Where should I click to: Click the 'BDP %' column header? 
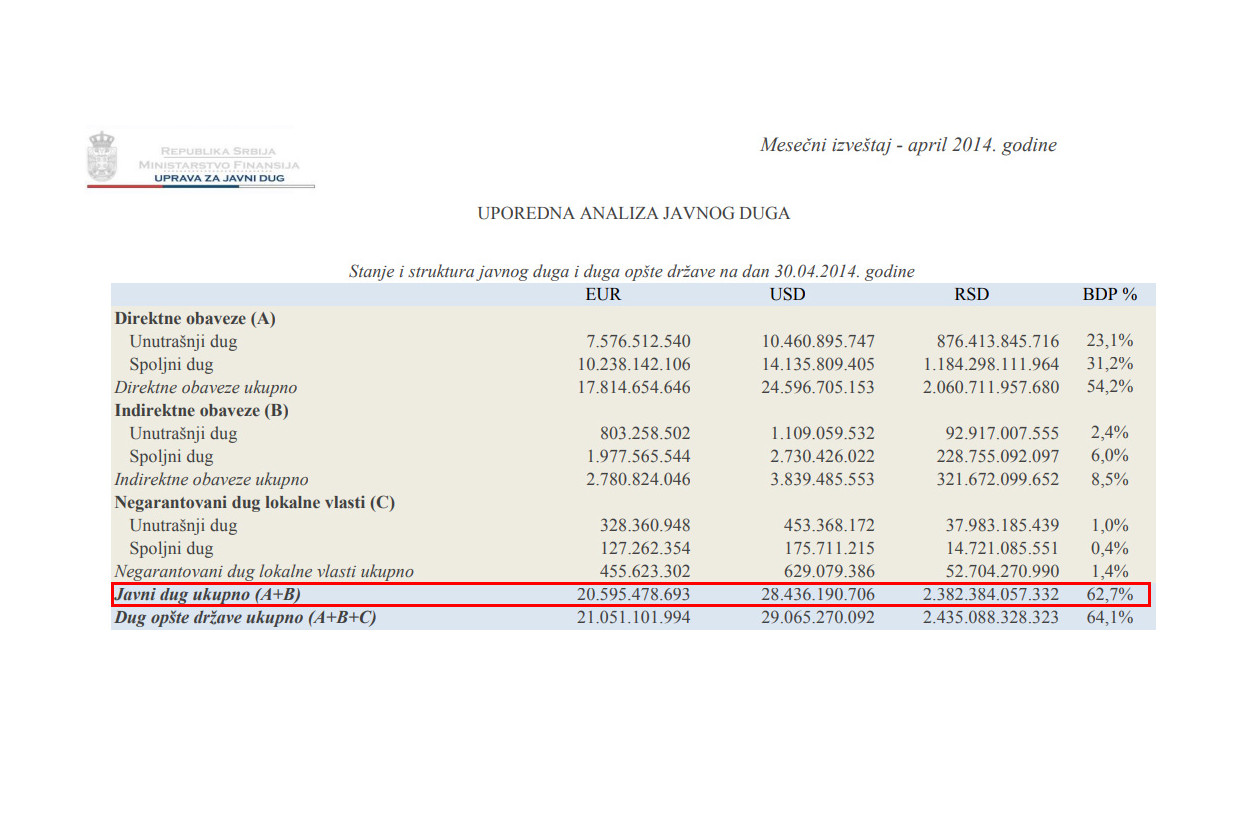(x=1109, y=294)
